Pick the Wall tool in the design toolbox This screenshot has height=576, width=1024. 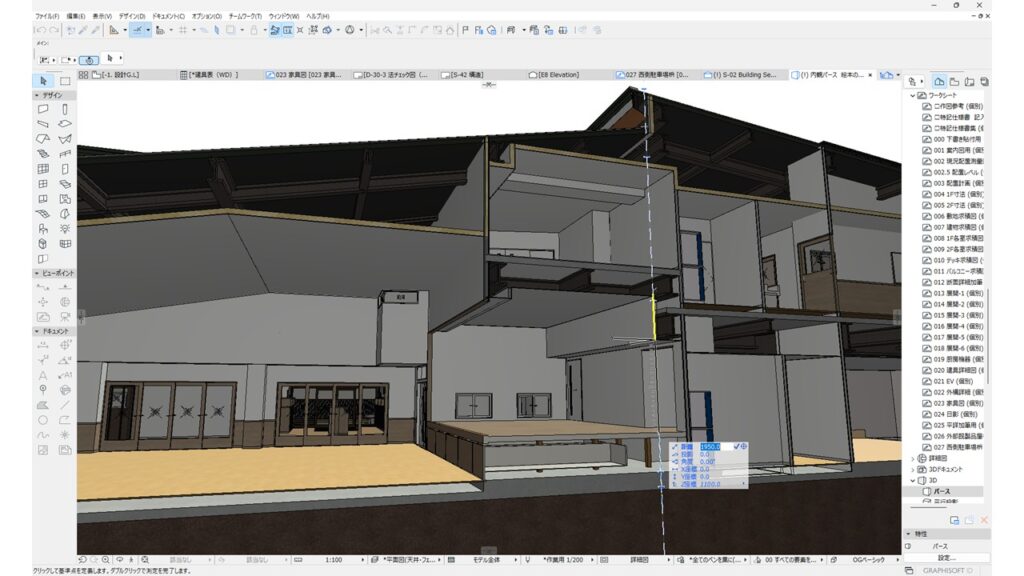coord(43,109)
